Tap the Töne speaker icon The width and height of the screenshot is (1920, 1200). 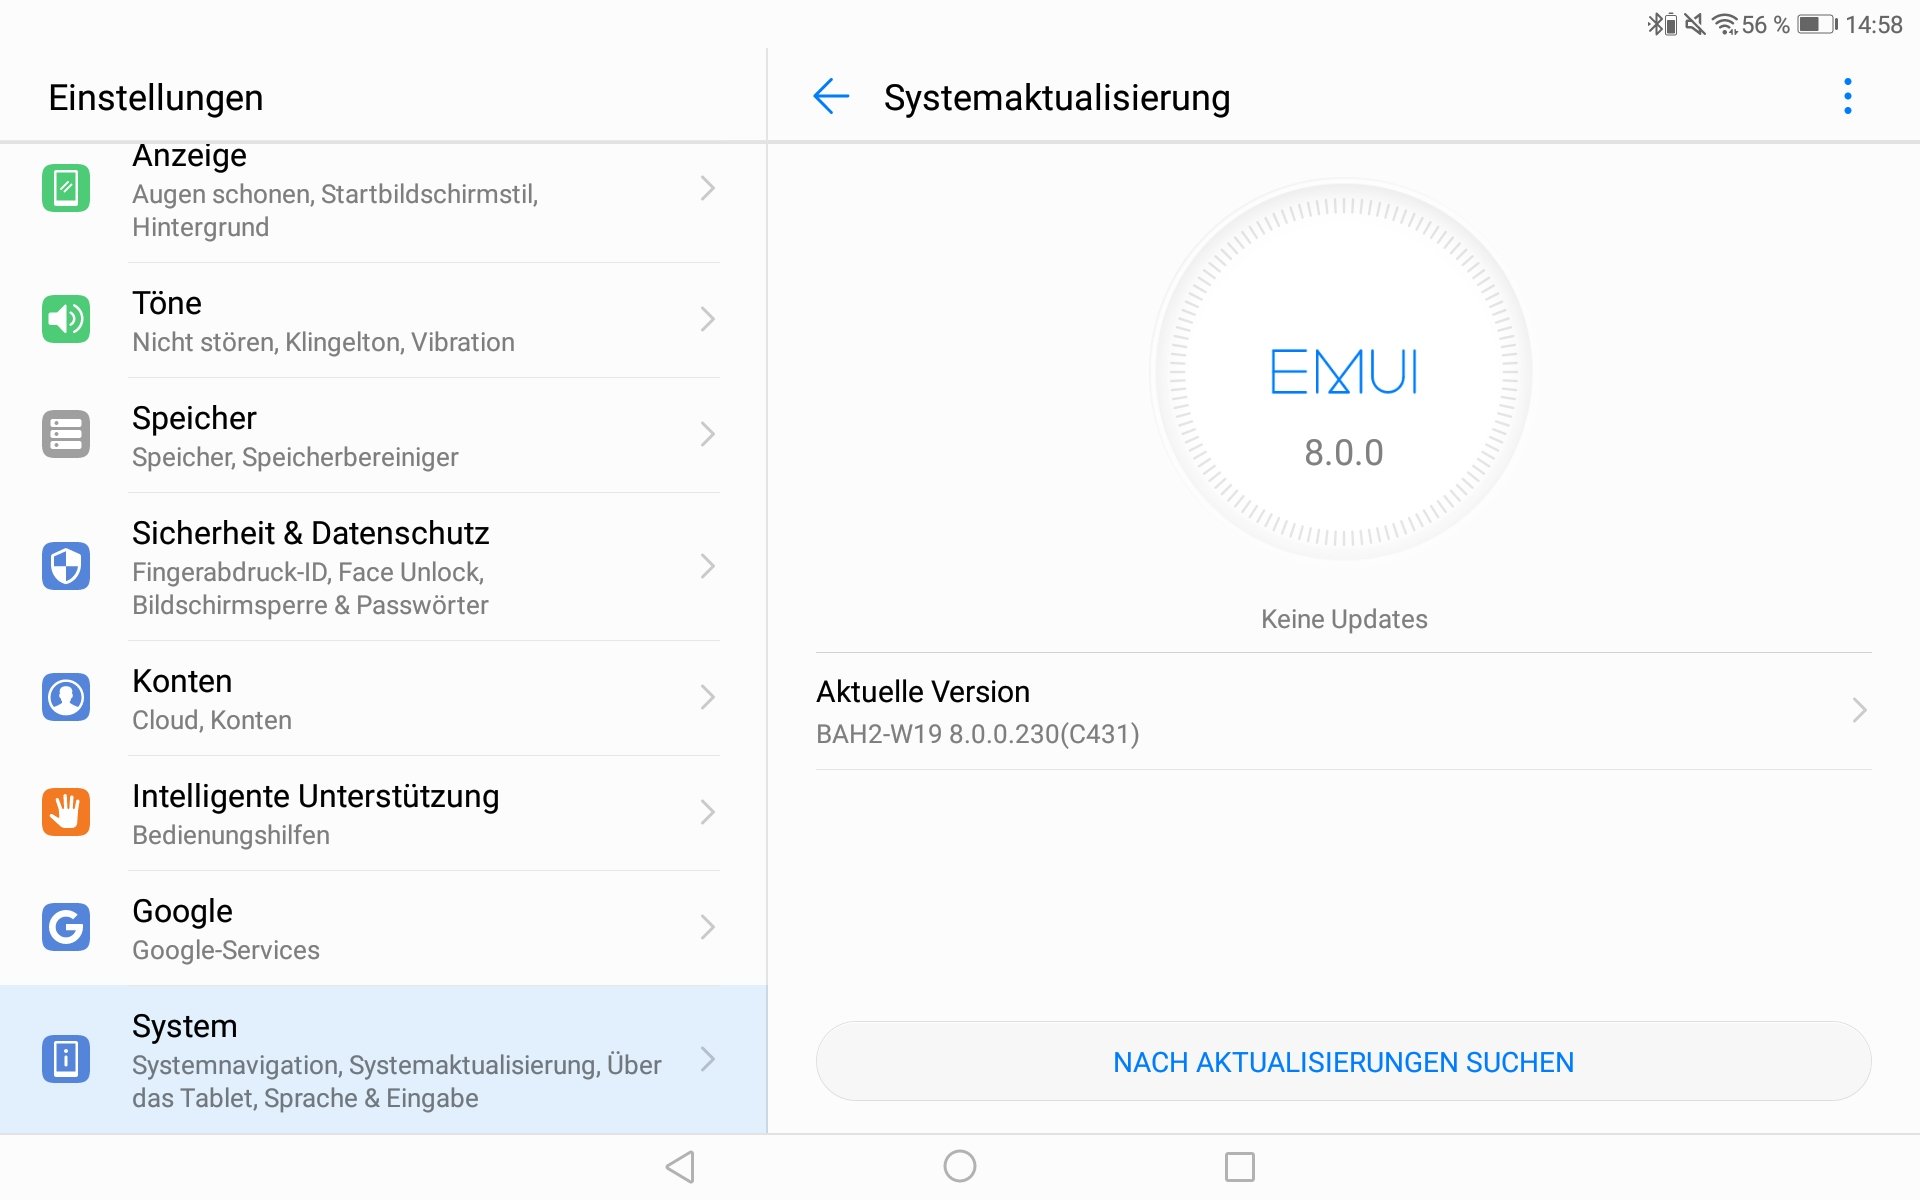tap(66, 319)
